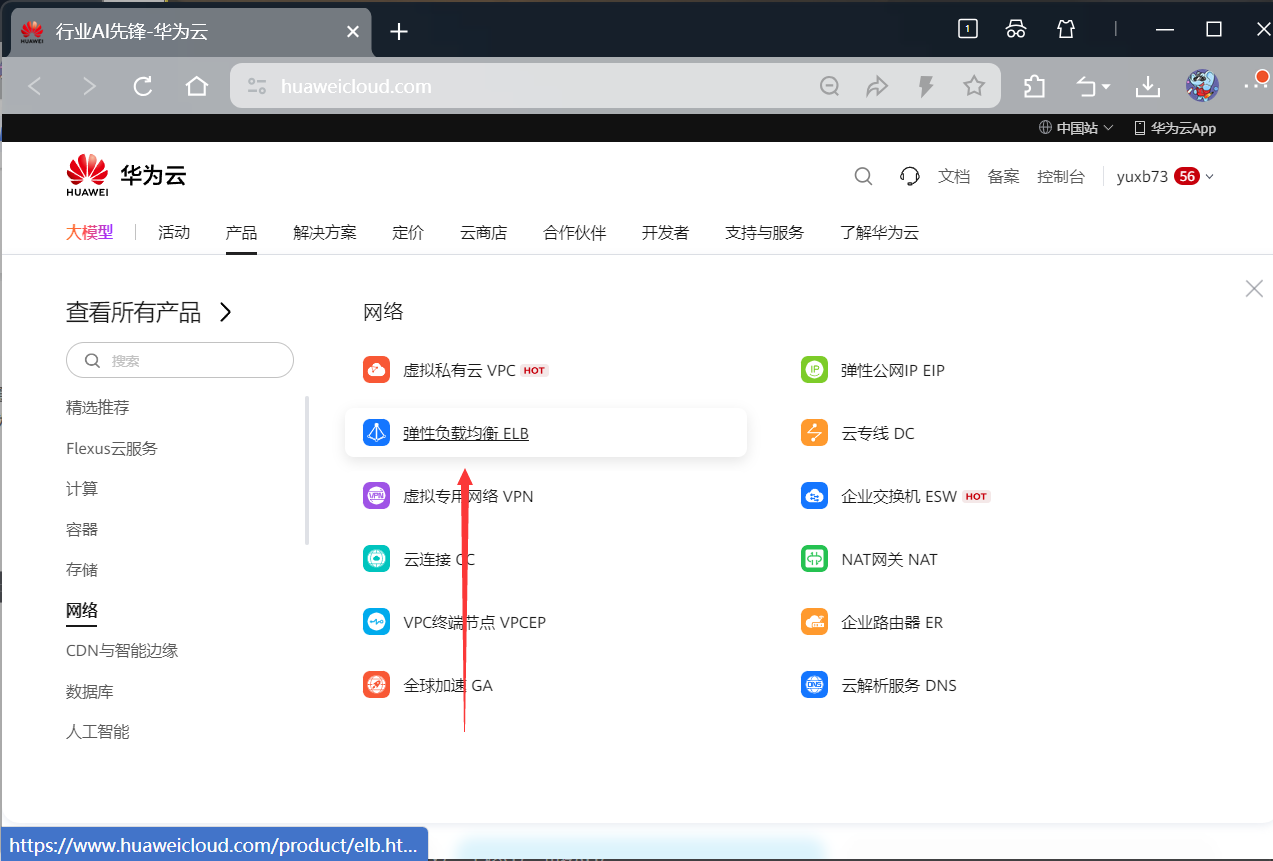Click the ESW enterprise switch icon
This screenshot has width=1273, height=861.
click(x=815, y=496)
